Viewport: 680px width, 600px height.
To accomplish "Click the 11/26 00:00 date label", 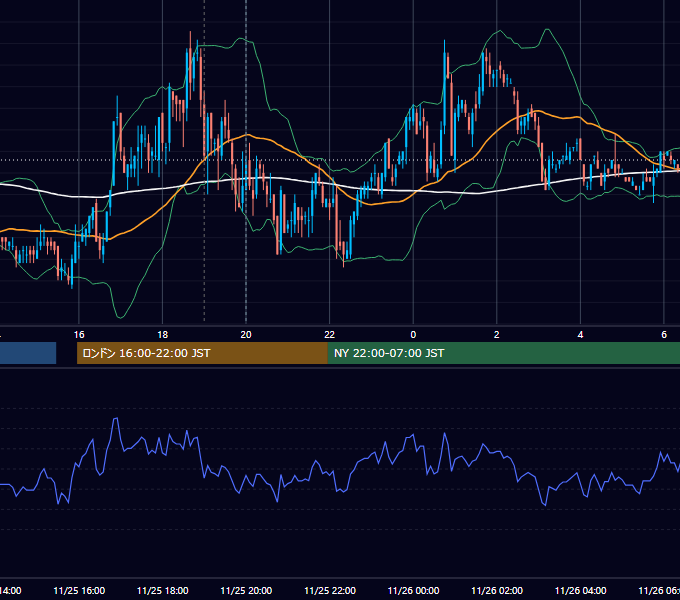I will (x=413, y=591).
